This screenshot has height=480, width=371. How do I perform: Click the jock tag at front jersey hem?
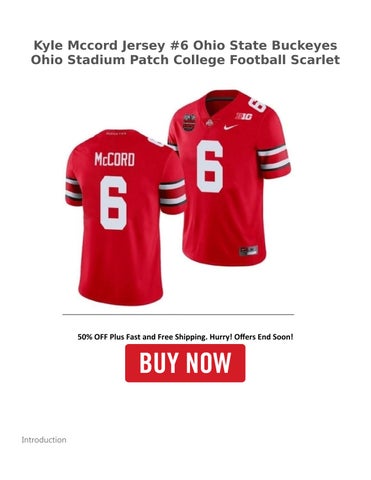tap(249, 250)
